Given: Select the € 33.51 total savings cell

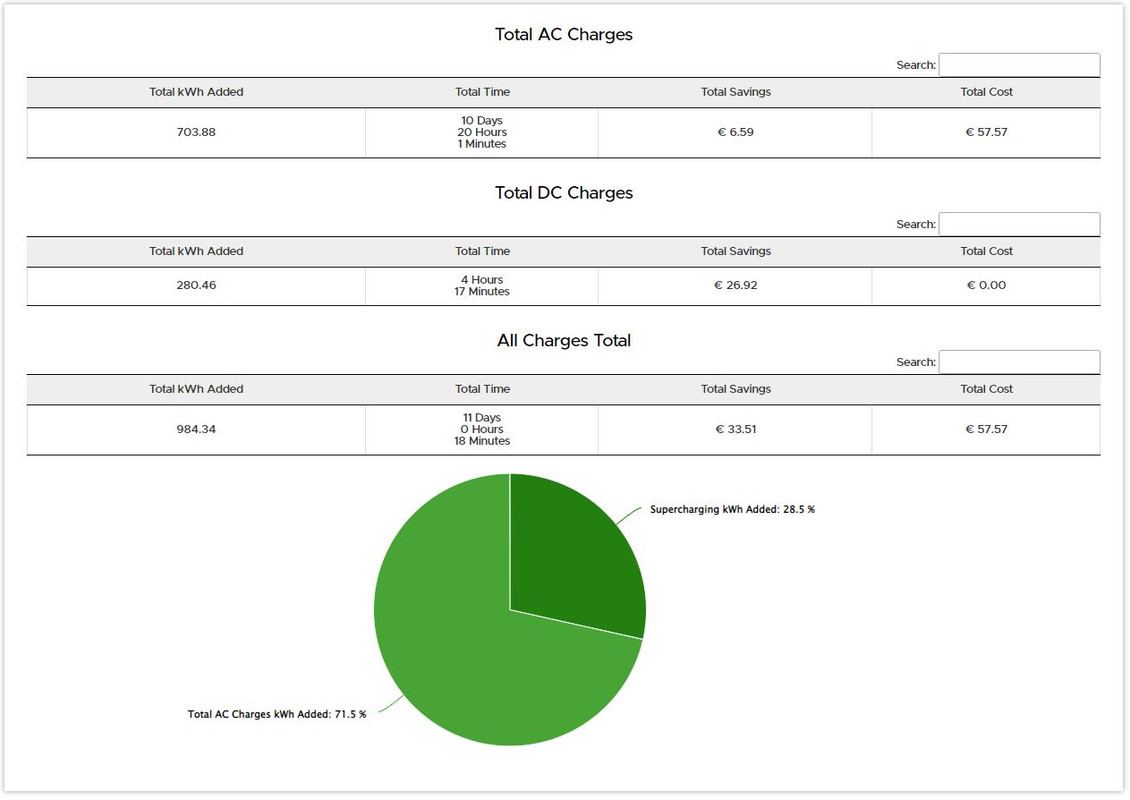Looking at the screenshot, I should [x=735, y=430].
